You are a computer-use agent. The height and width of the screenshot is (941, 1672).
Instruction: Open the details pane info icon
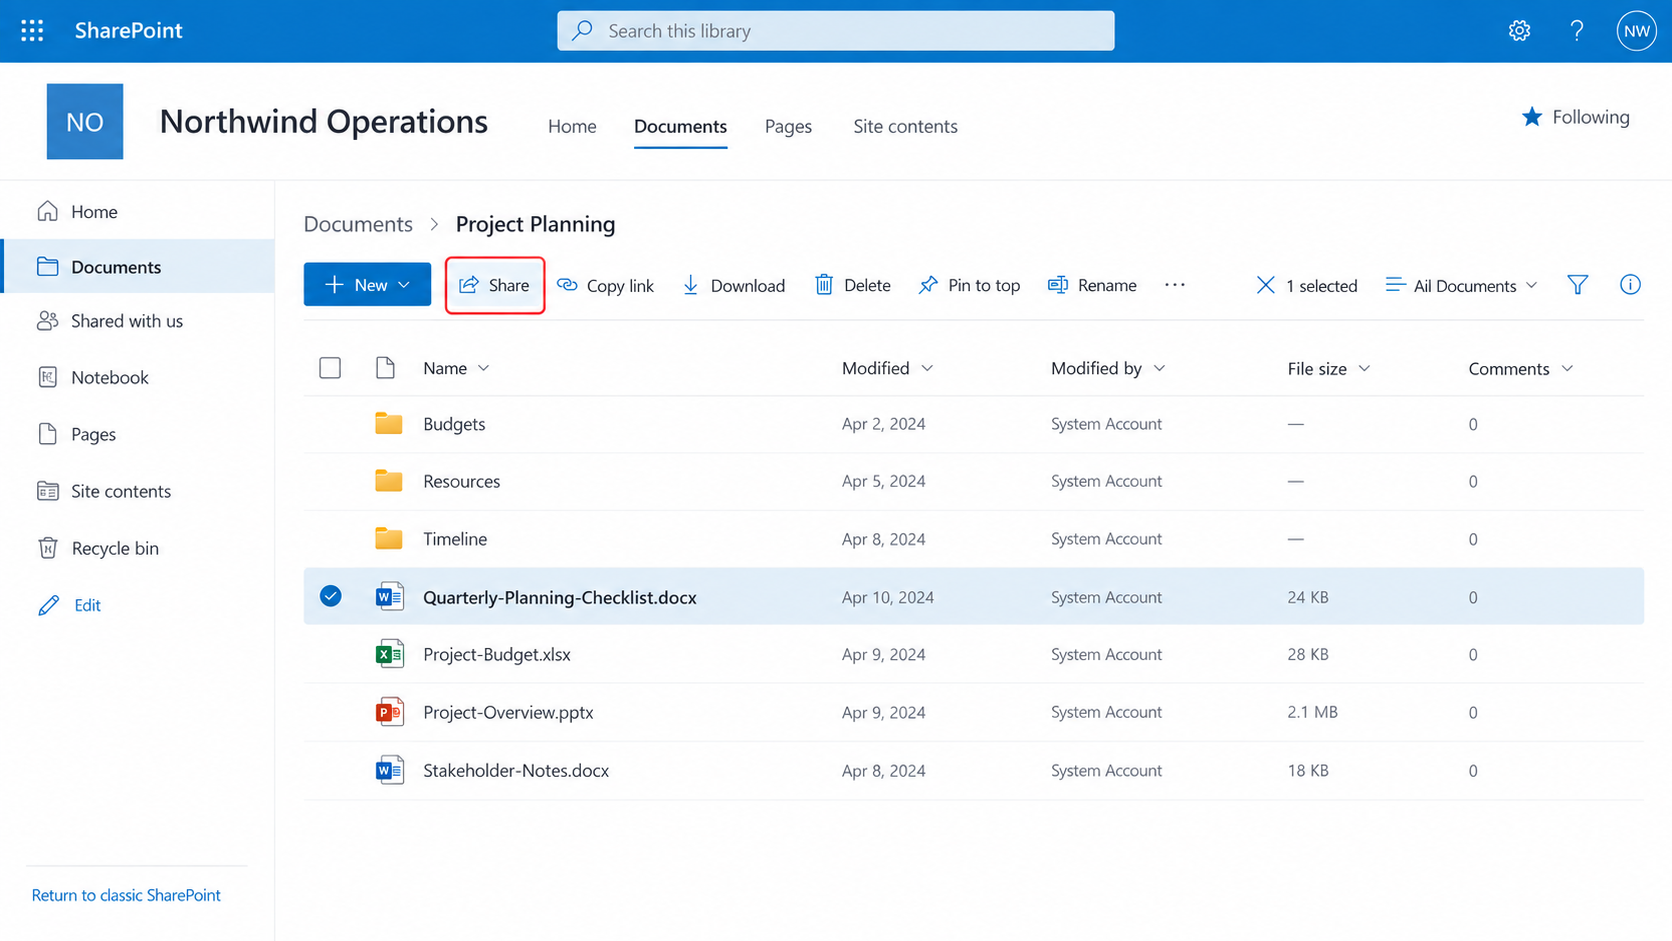[1630, 285]
